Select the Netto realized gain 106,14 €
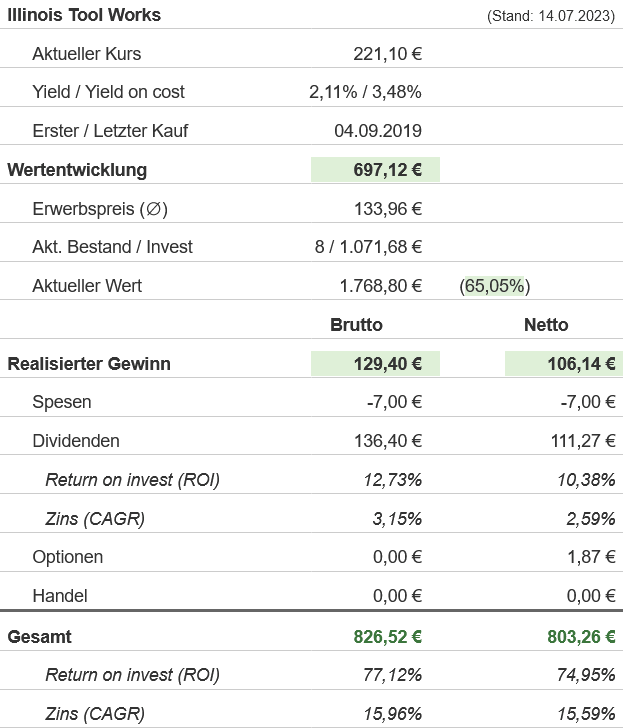This screenshot has height=728, width=623. [581, 364]
